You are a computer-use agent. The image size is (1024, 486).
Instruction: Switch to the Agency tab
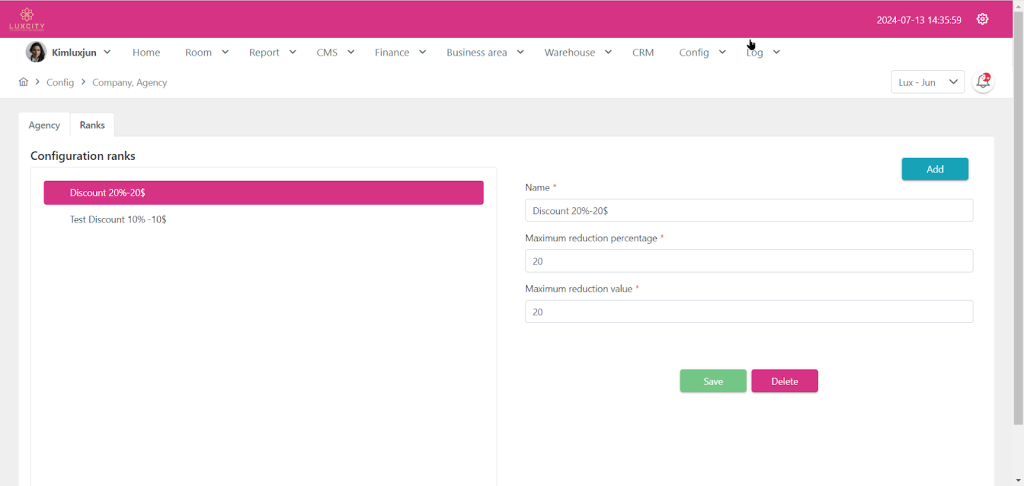click(44, 125)
